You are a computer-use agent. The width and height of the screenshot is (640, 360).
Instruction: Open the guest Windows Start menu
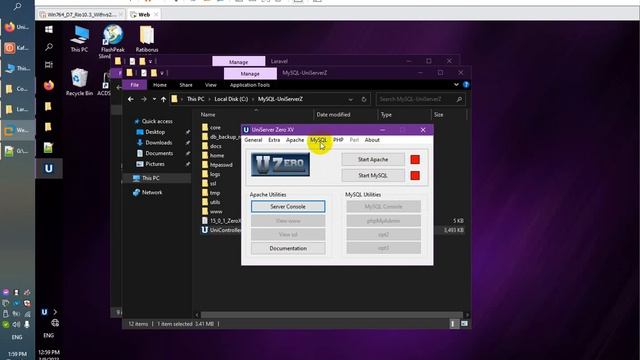[x=49, y=29]
